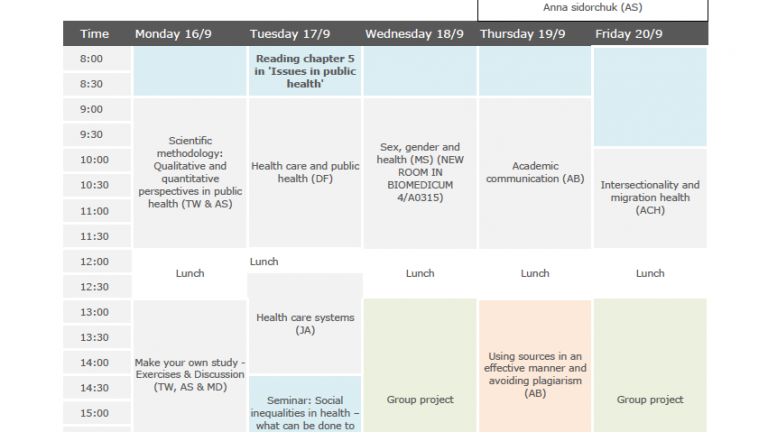Click the Health care systems (JA) block

coord(305,324)
